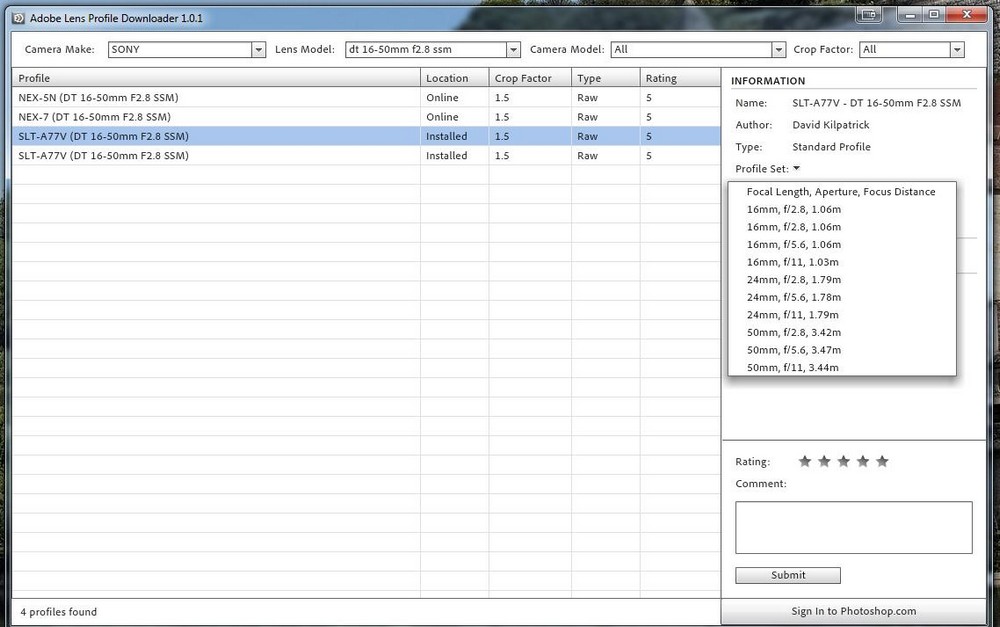
Task: Collapse the Profile Set disclosure arrow
Action: [x=797, y=168]
